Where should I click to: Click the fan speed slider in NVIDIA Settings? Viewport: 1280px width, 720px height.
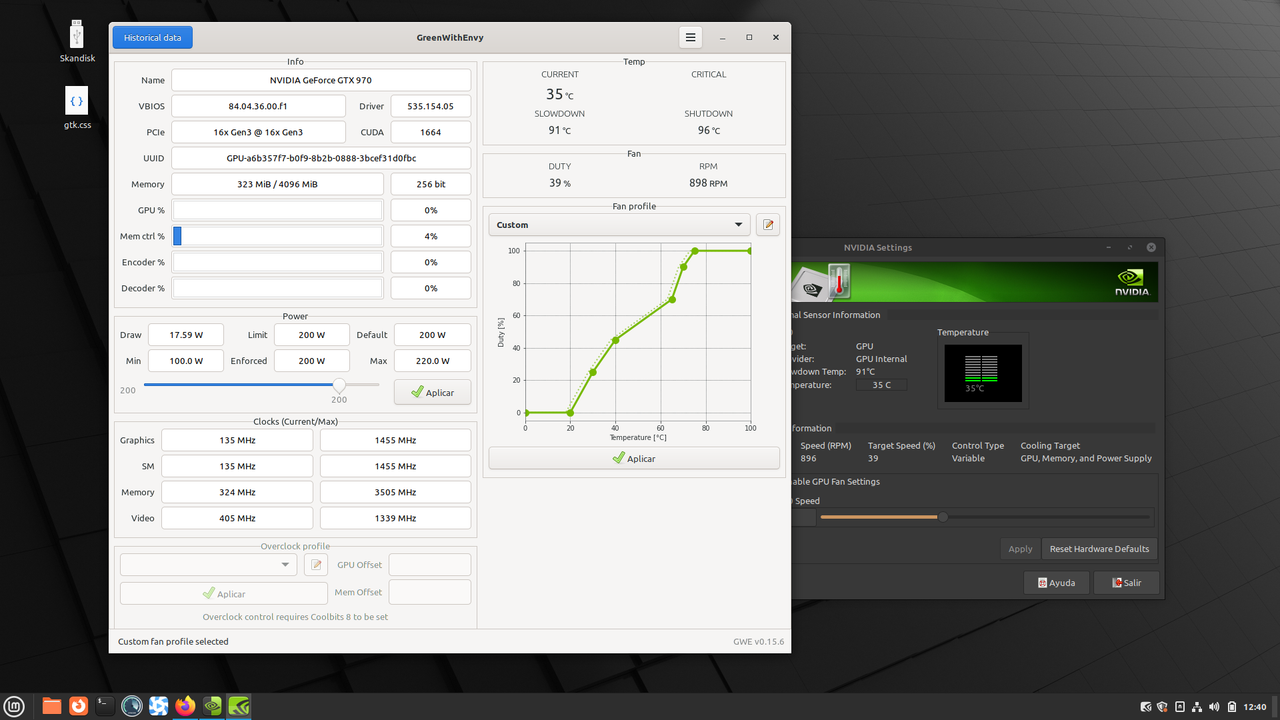point(985,517)
